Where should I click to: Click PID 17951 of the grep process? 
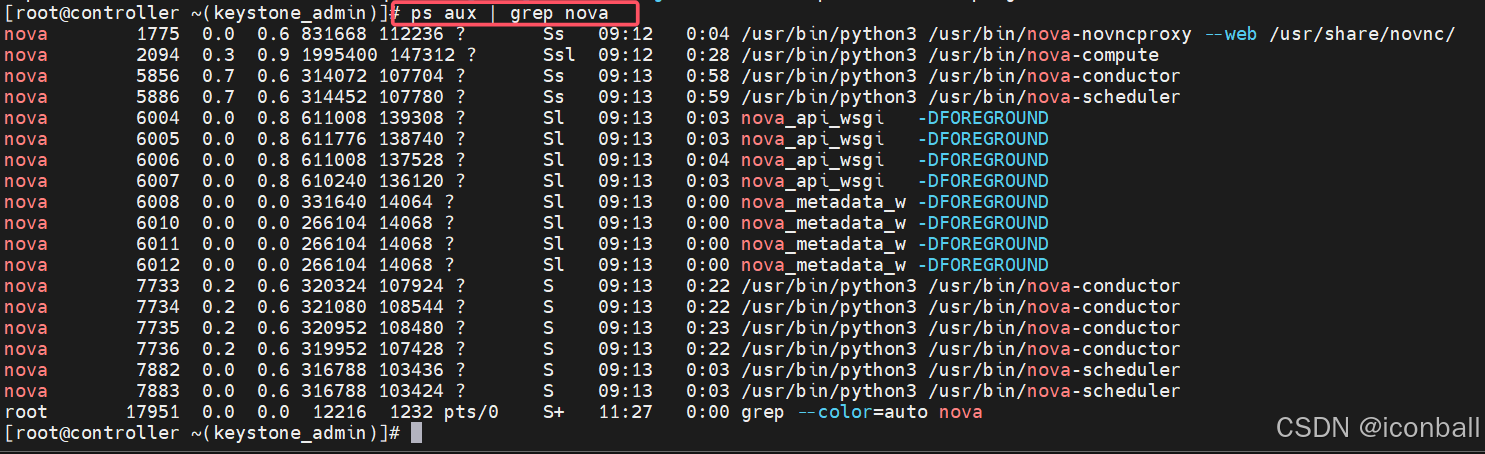pyautogui.click(x=153, y=412)
